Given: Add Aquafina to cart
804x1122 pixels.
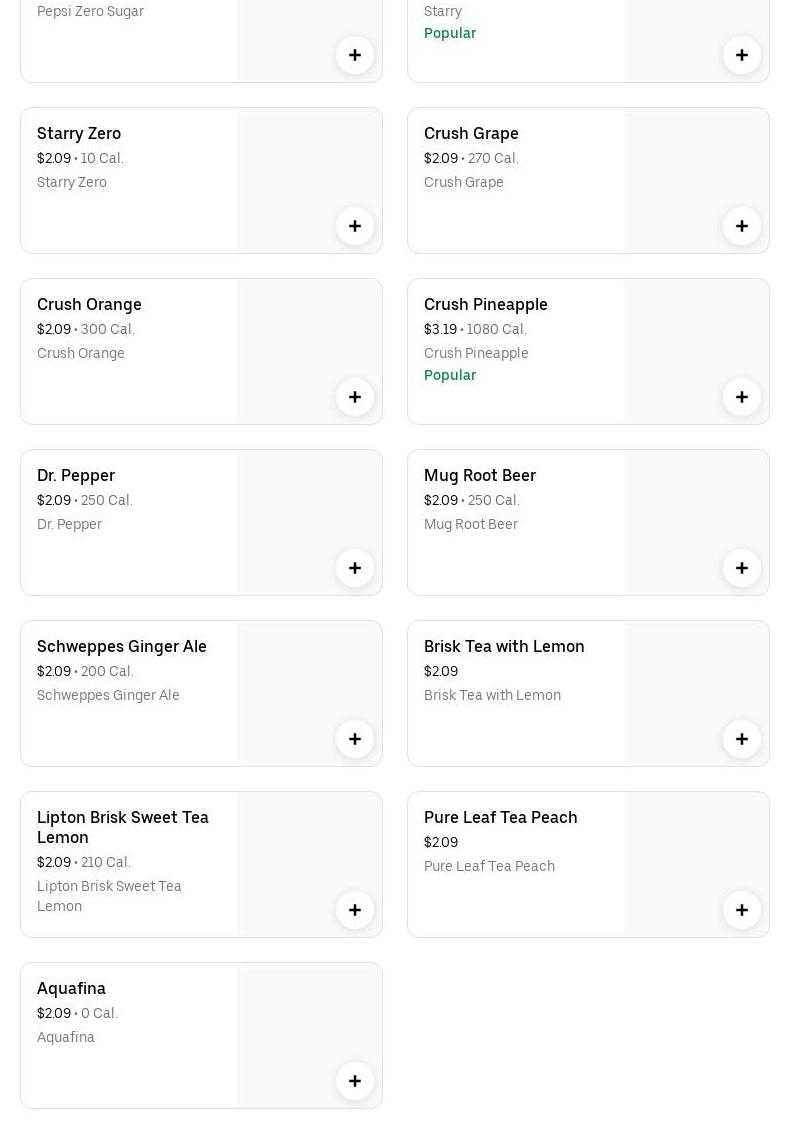Looking at the screenshot, I should click(x=355, y=1081).
